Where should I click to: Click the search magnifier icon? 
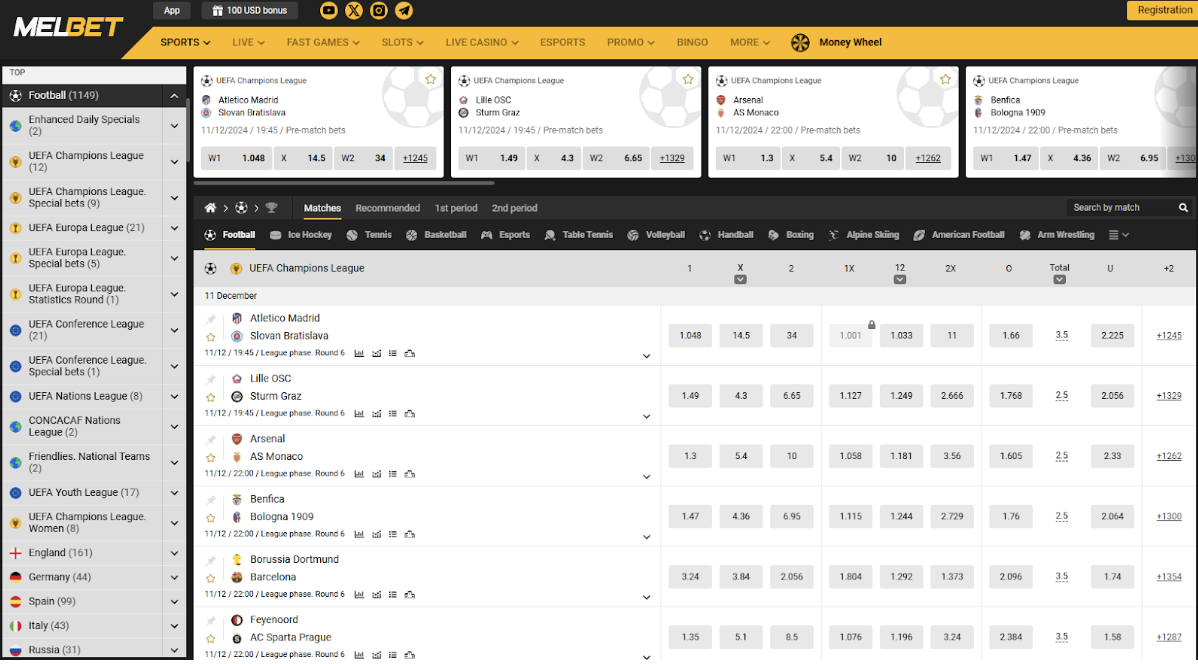[1183, 208]
